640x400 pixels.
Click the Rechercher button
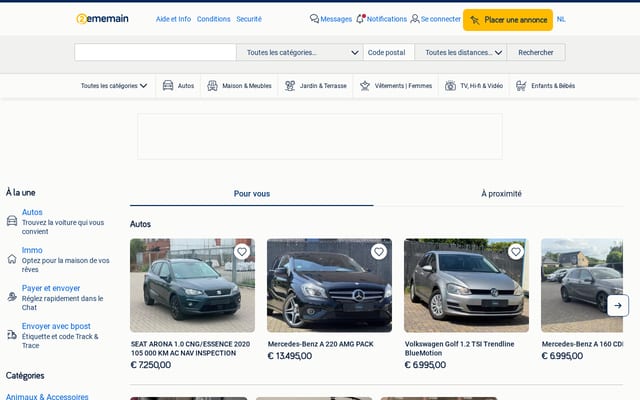click(536, 52)
